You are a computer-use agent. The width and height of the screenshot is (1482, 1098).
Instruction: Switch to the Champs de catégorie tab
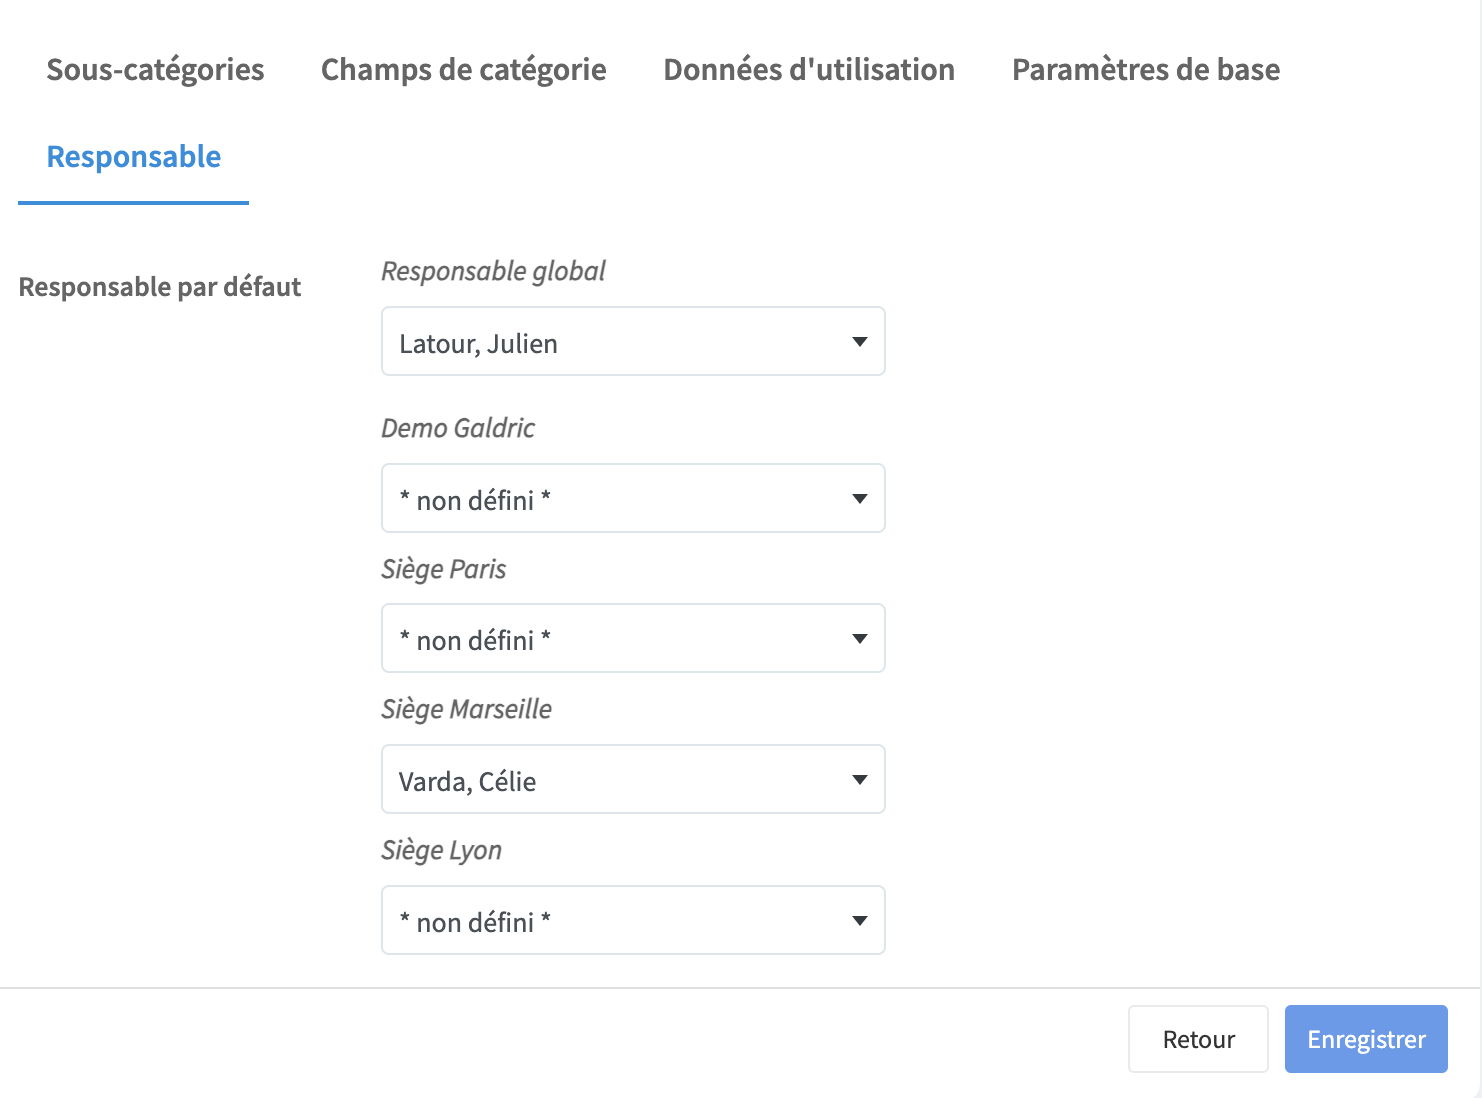tap(463, 70)
